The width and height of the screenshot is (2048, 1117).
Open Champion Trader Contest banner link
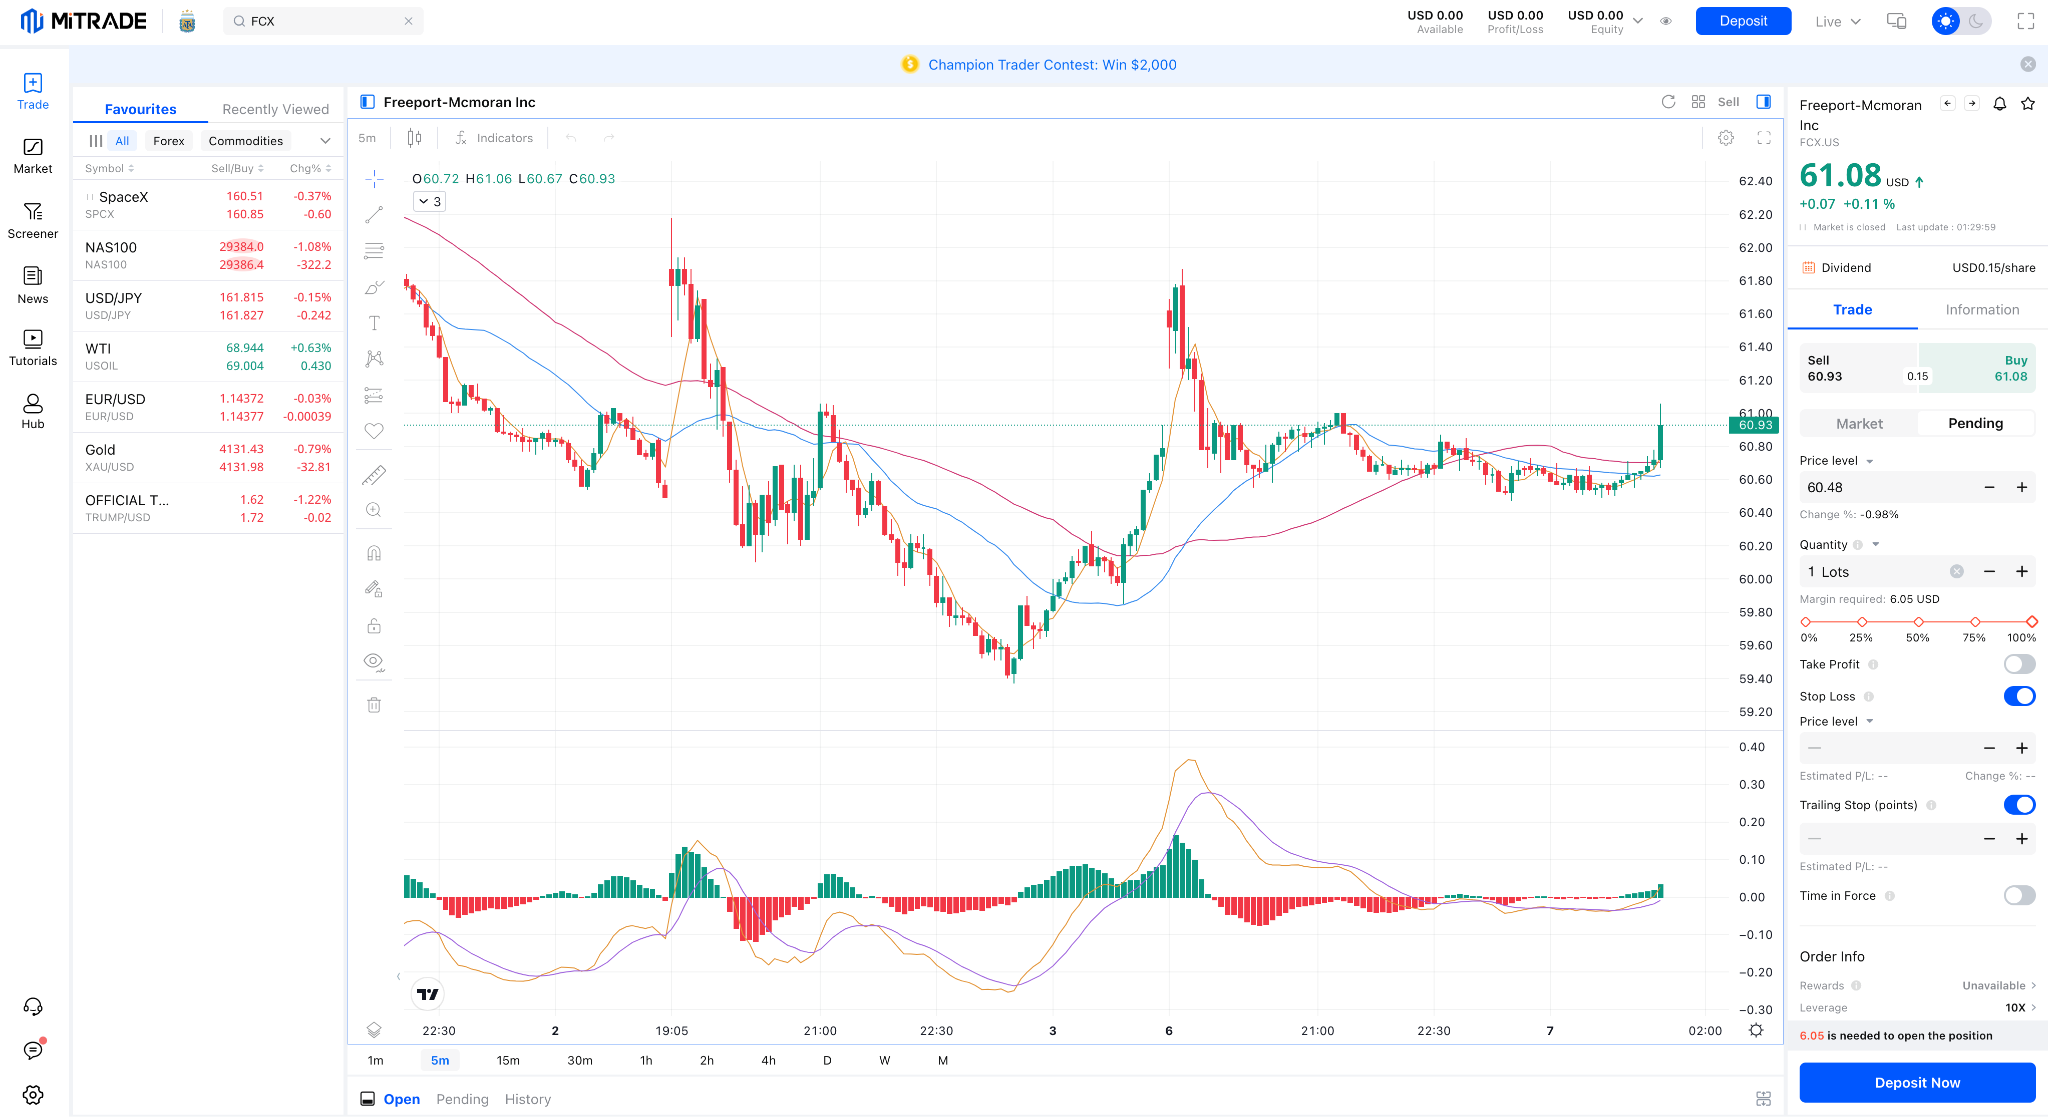click(x=1052, y=65)
